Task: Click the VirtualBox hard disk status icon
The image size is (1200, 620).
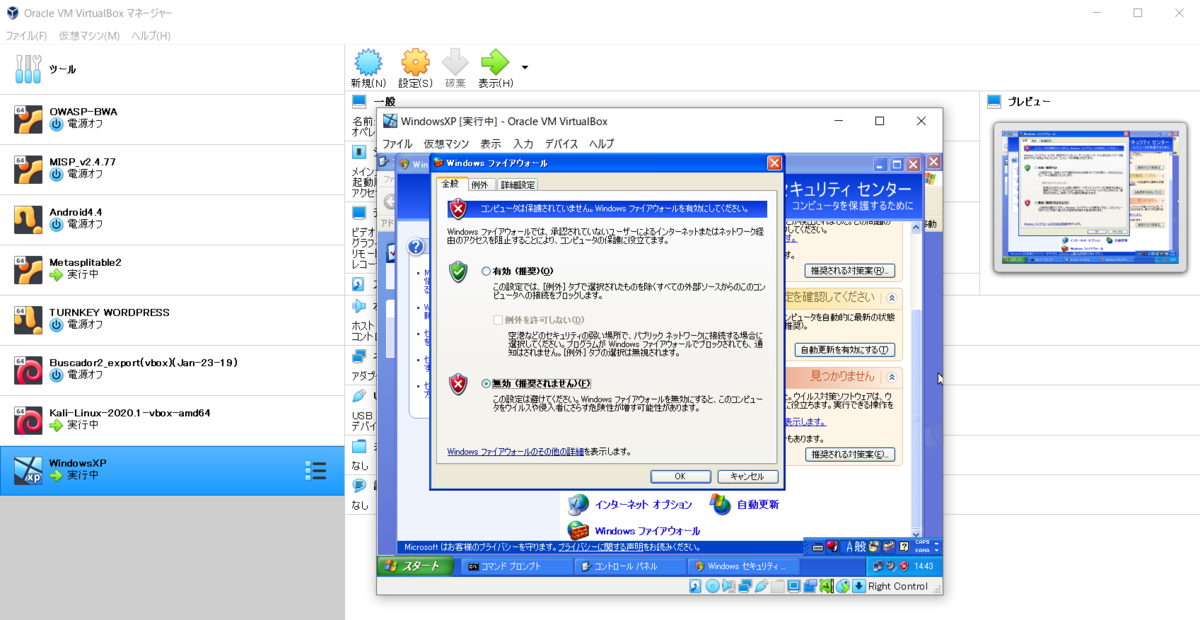Action: [696, 586]
